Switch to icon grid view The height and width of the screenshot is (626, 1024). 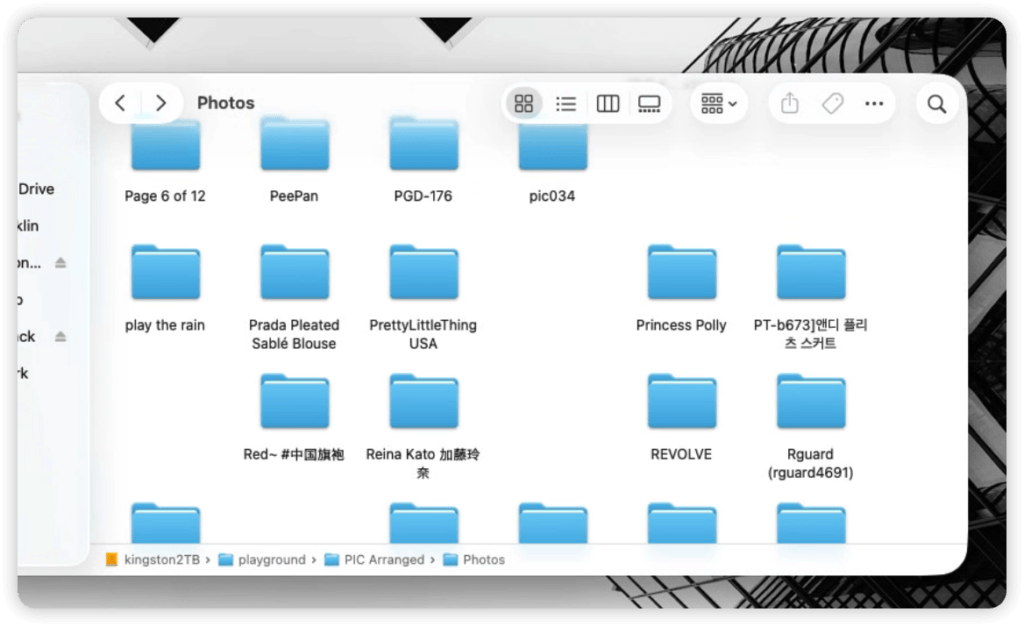point(524,103)
